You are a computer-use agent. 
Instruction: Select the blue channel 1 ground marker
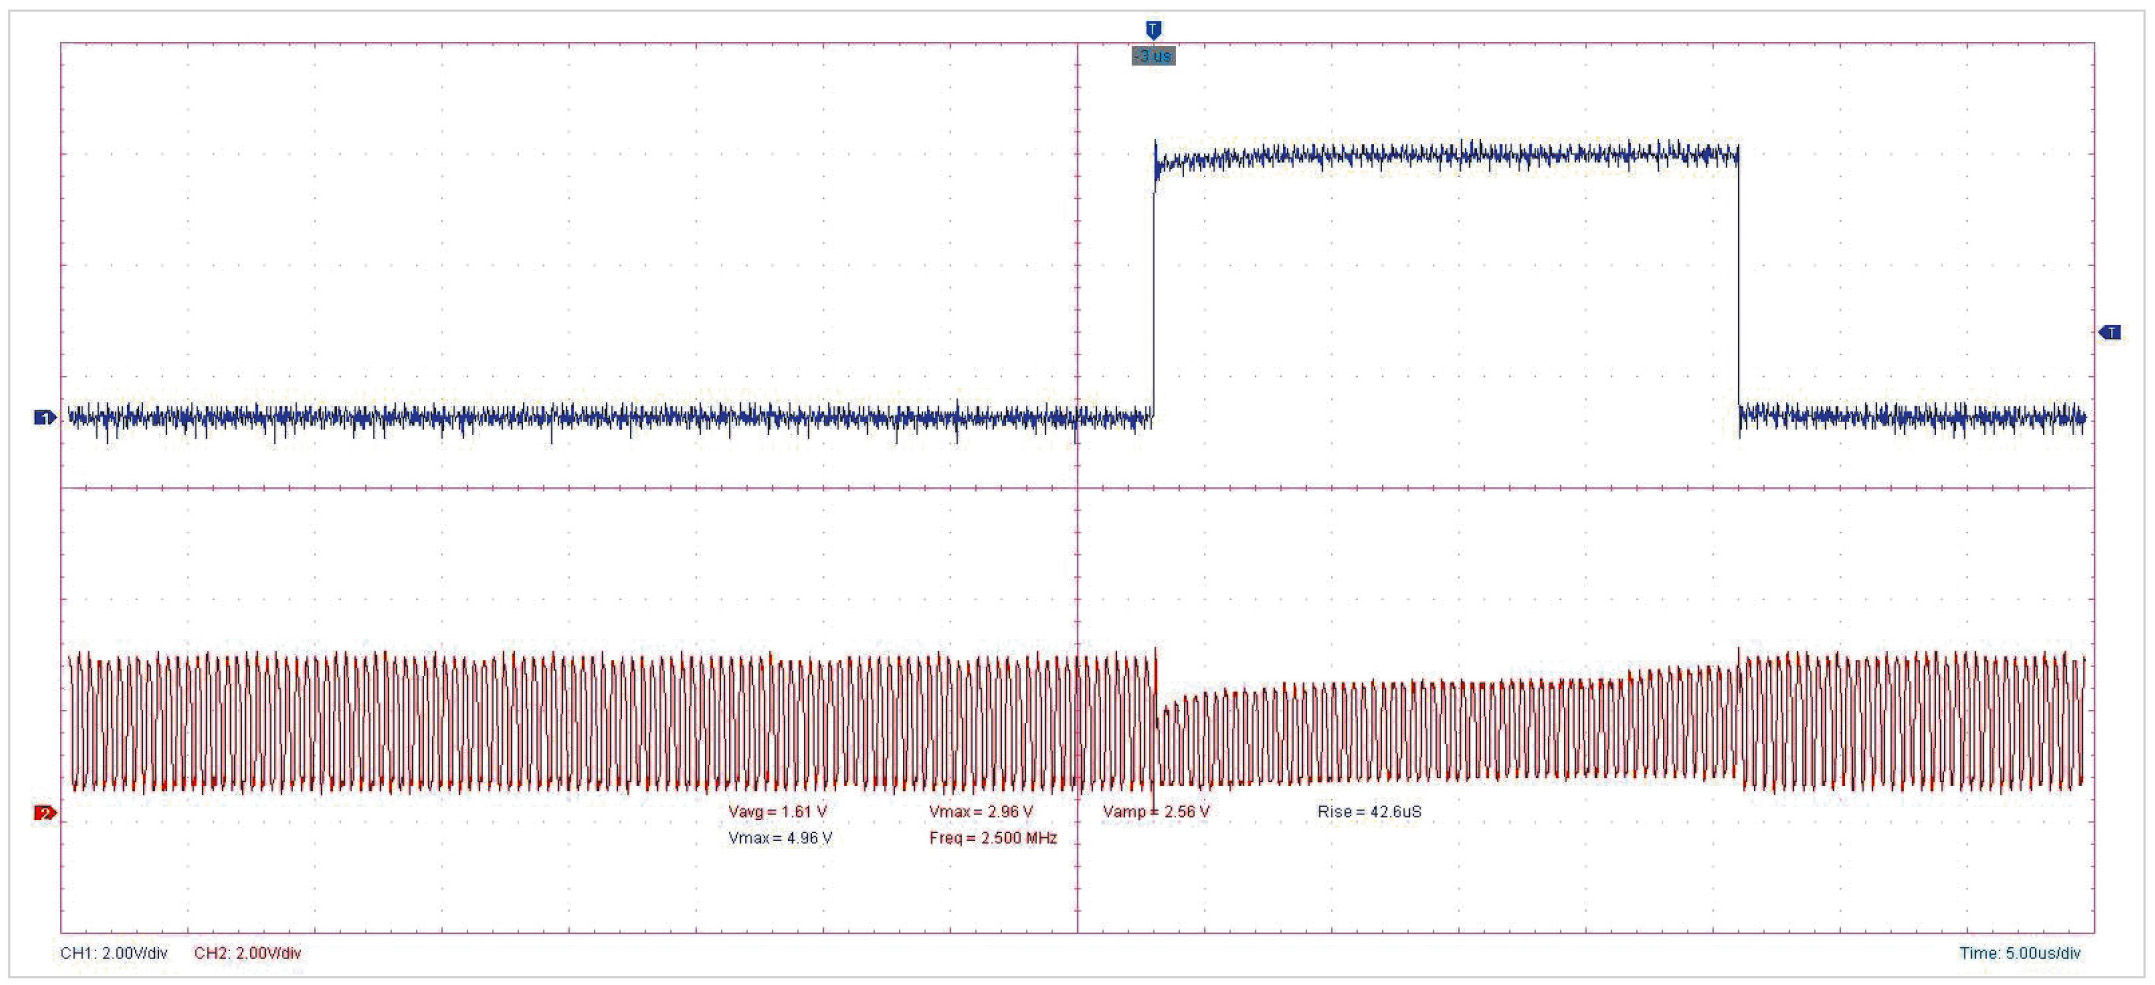(x=44, y=417)
